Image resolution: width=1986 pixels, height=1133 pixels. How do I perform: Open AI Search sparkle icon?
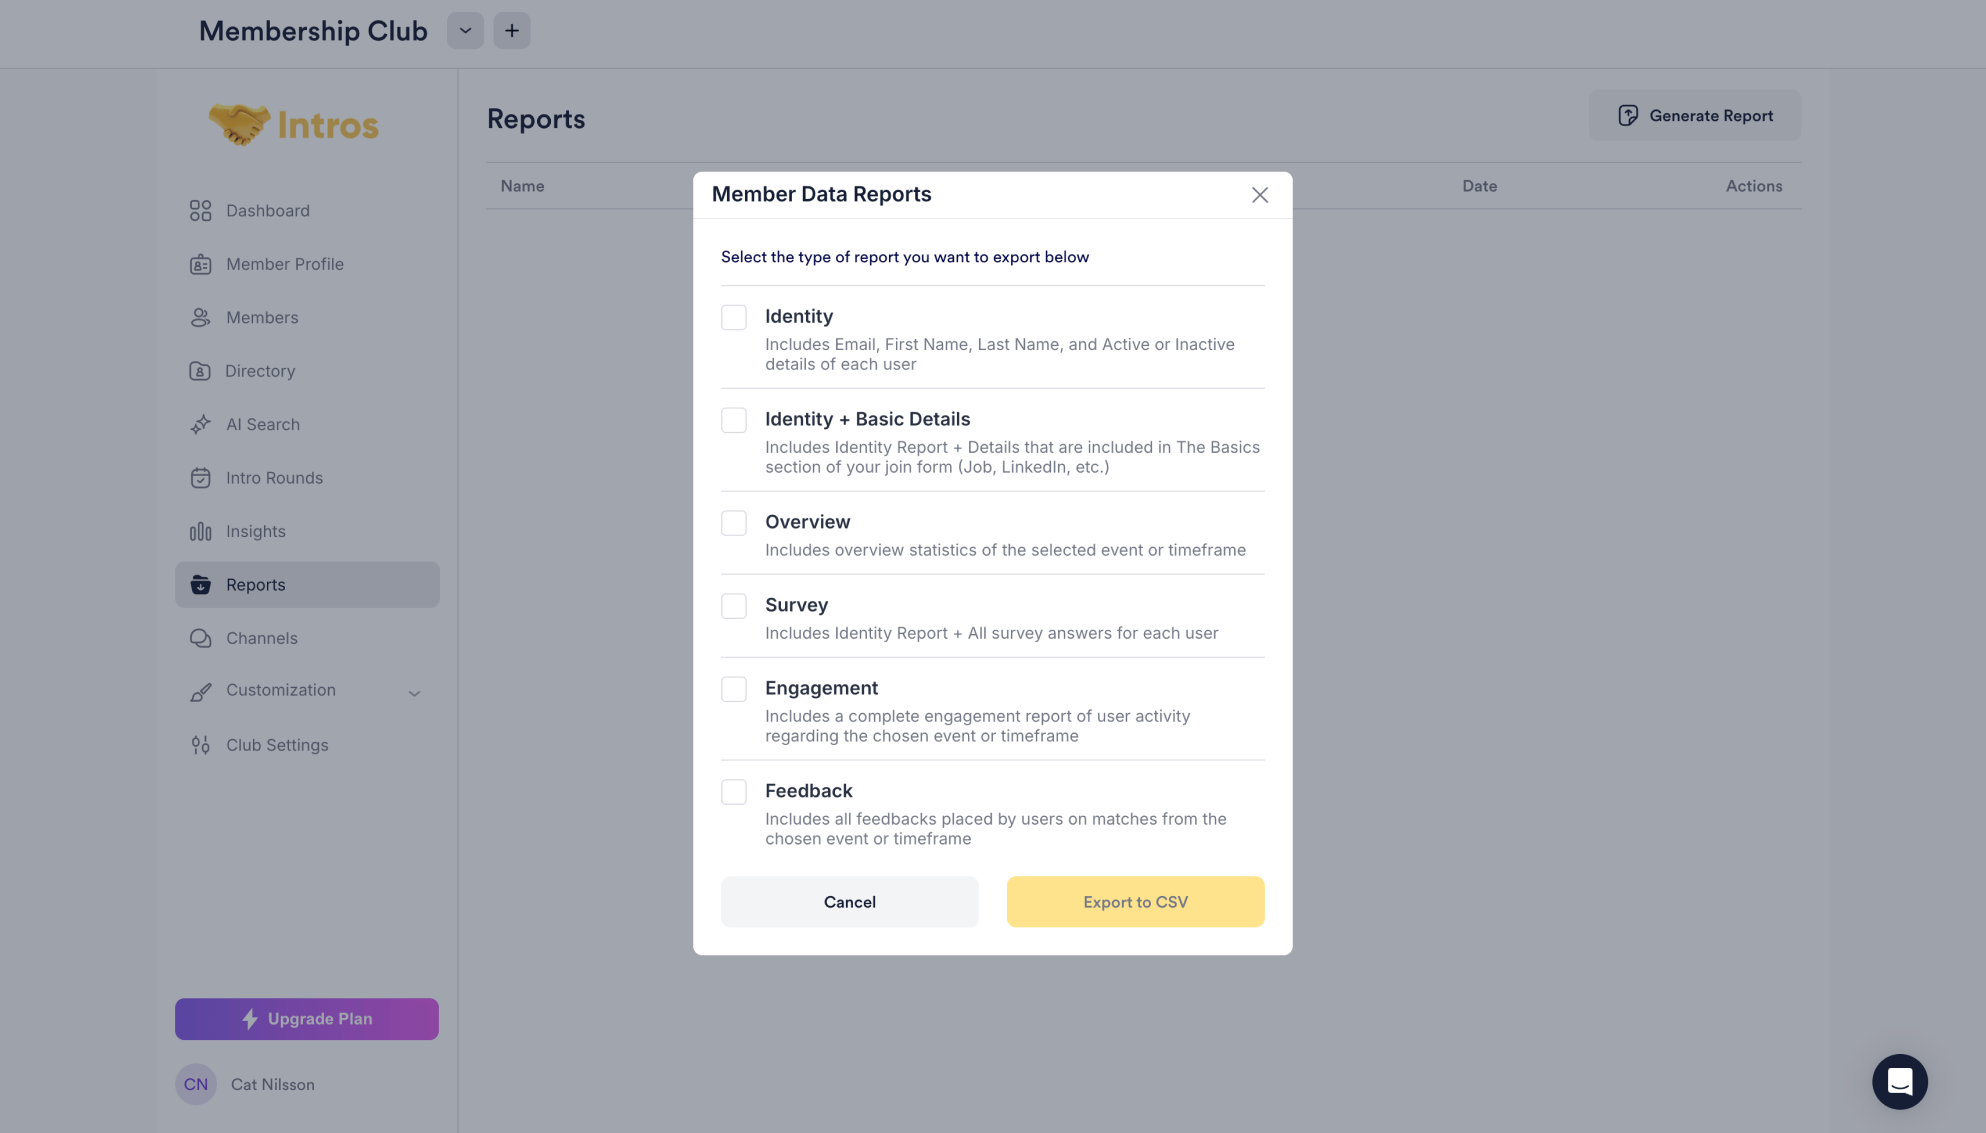201,424
